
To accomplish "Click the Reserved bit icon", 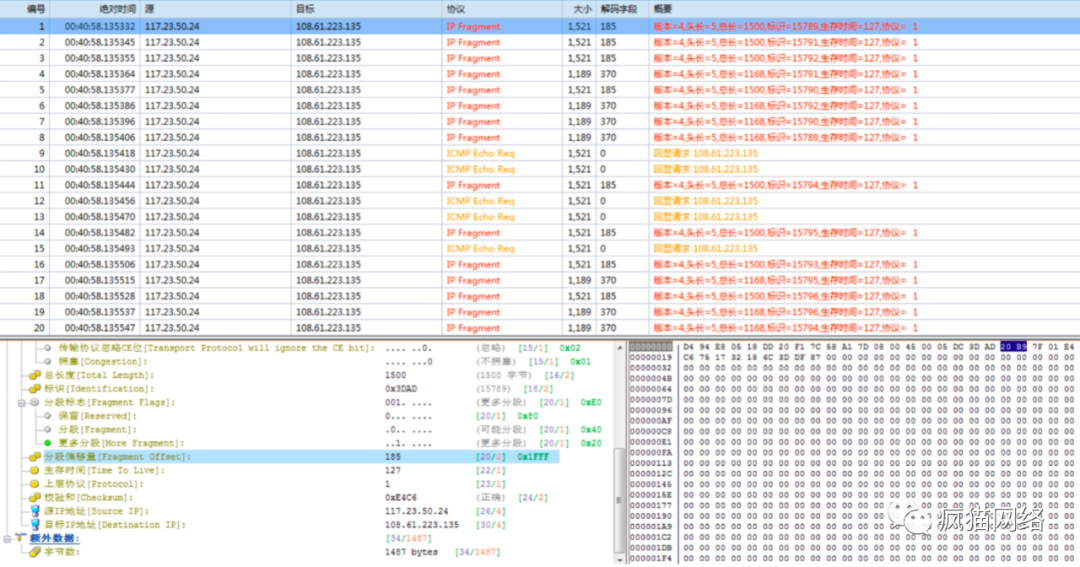I will tap(48, 416).
